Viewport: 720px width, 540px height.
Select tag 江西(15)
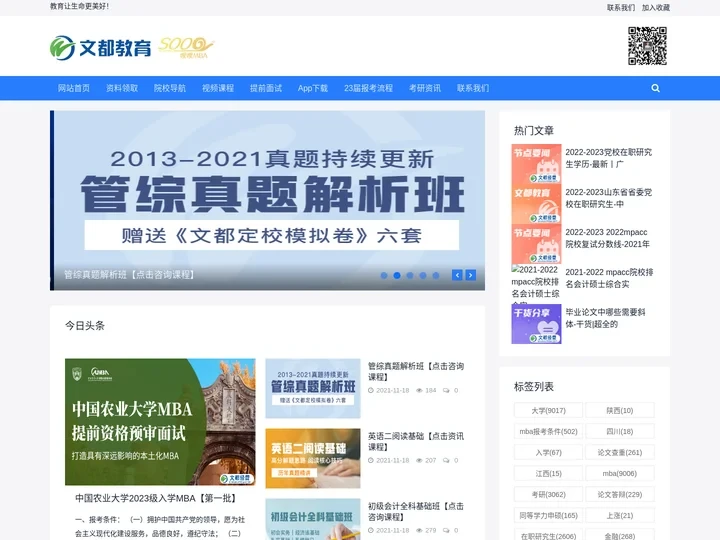548,473
